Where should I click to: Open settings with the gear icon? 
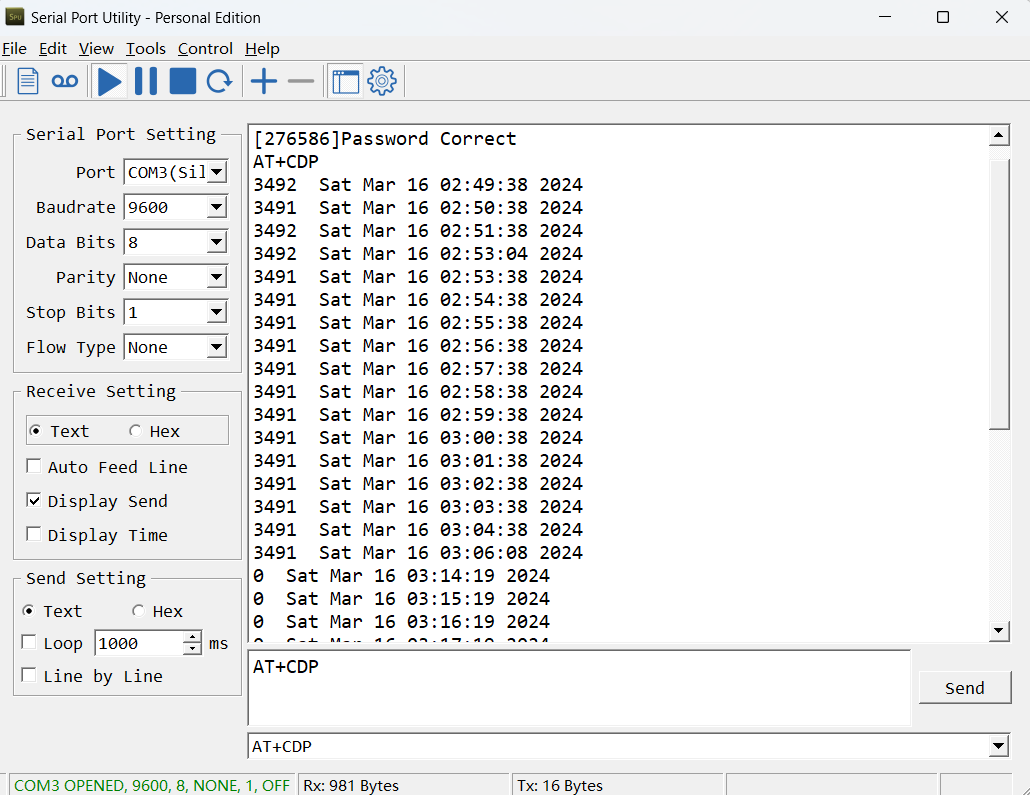(382, 81)
